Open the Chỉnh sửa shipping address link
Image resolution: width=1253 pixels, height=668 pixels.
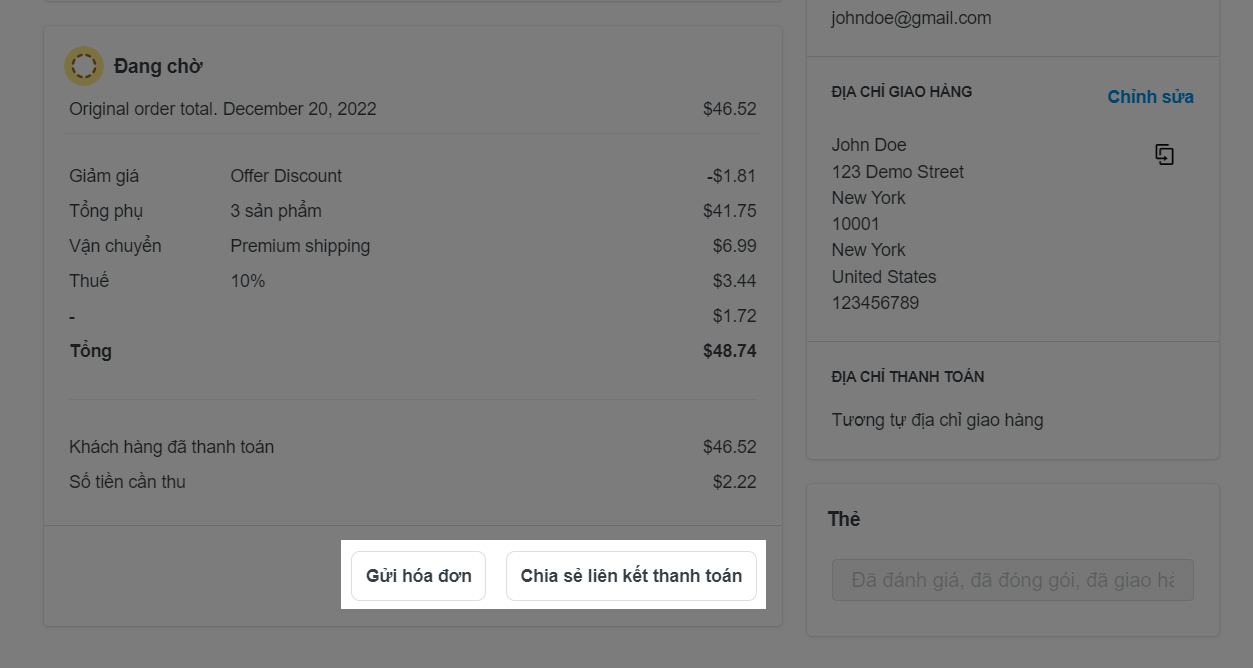(x=1150, y=97)
